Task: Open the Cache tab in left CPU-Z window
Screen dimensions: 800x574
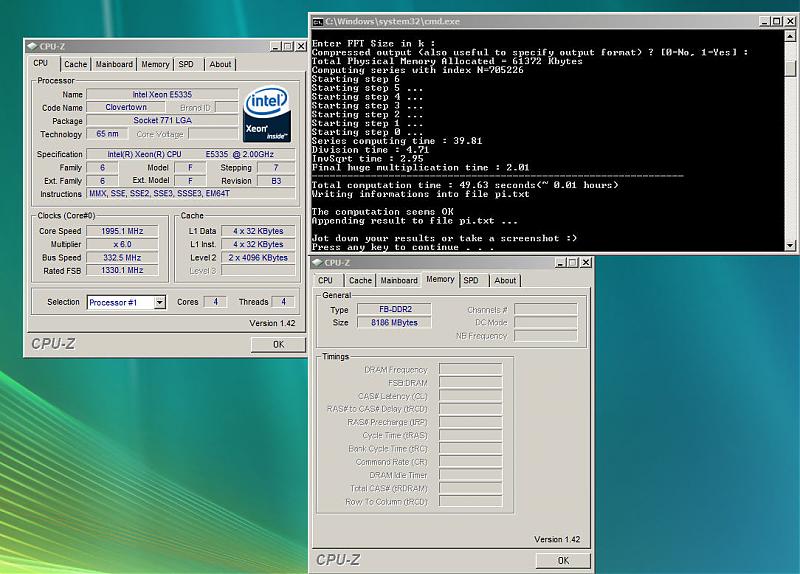Action: (76, 64)
